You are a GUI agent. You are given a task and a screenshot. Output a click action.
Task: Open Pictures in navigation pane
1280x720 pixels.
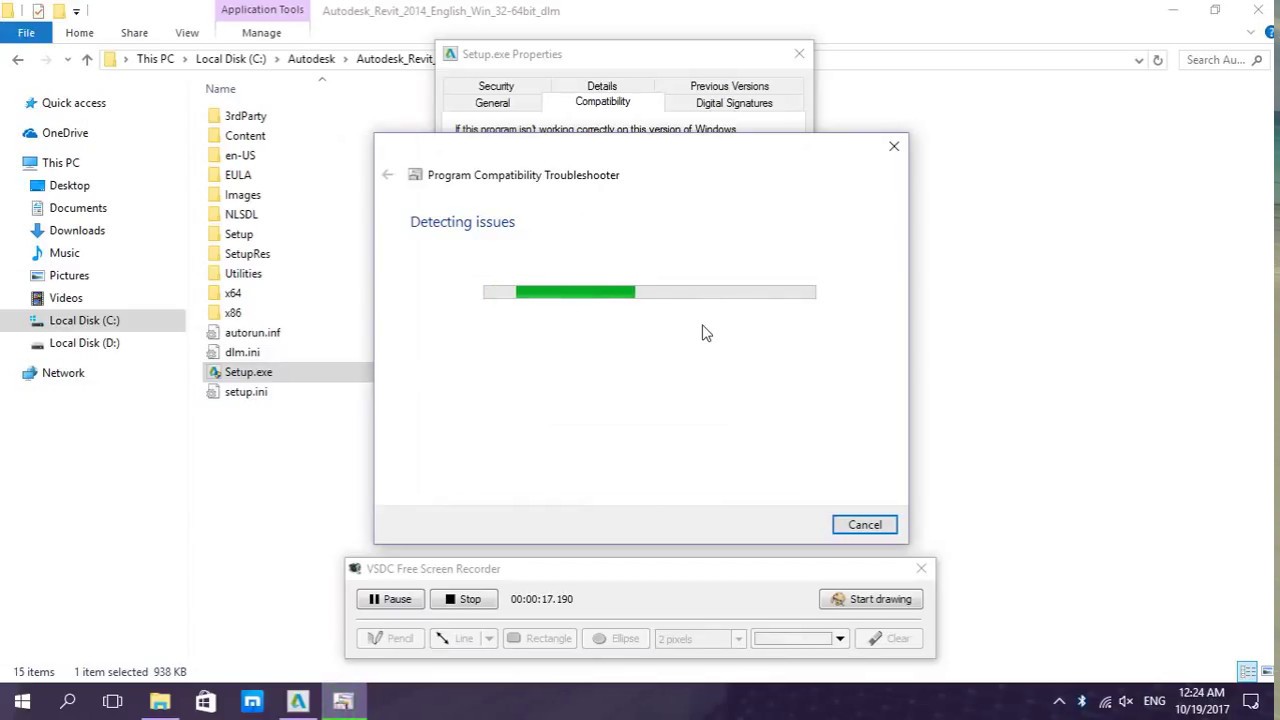coord(69,275)
